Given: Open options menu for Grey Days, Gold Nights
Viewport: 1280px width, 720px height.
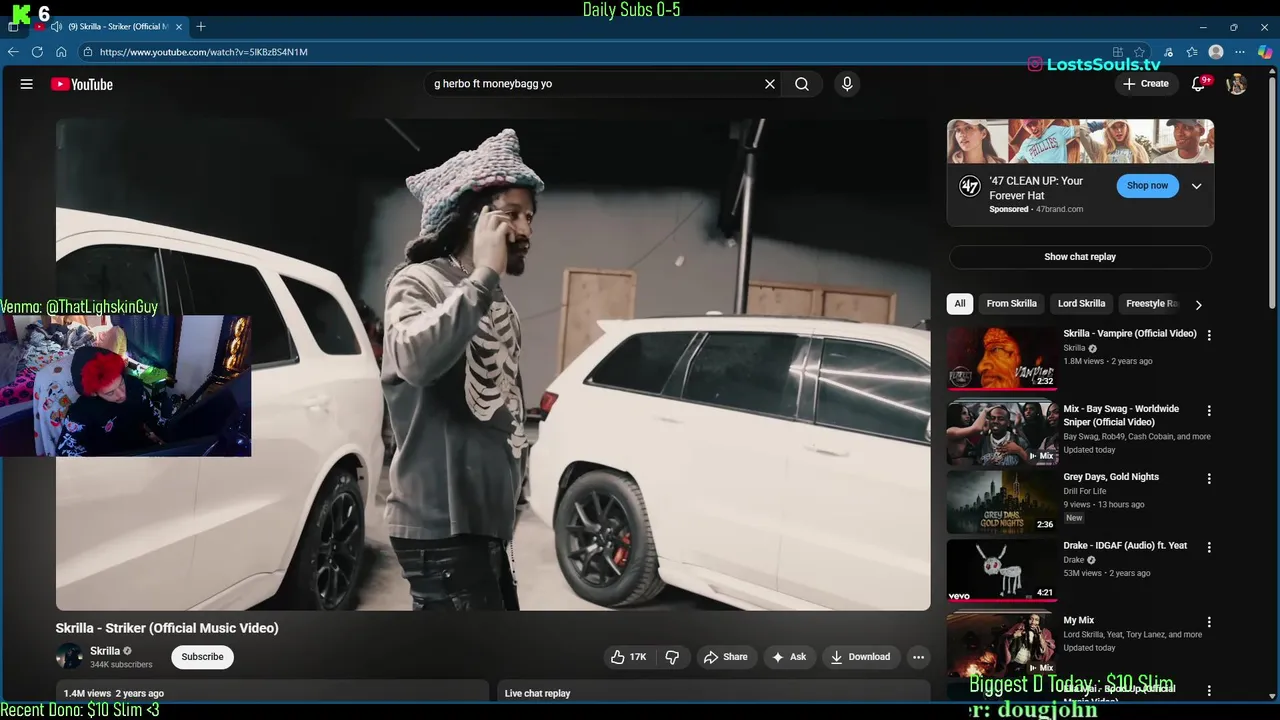Looking at the screenshot, I should click(1209, 478).
